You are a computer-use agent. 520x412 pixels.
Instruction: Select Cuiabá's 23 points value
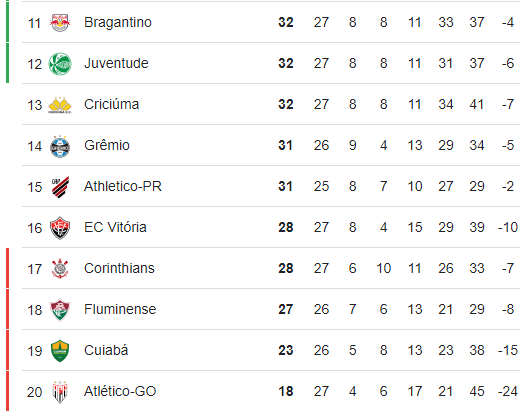click(286, 350)
